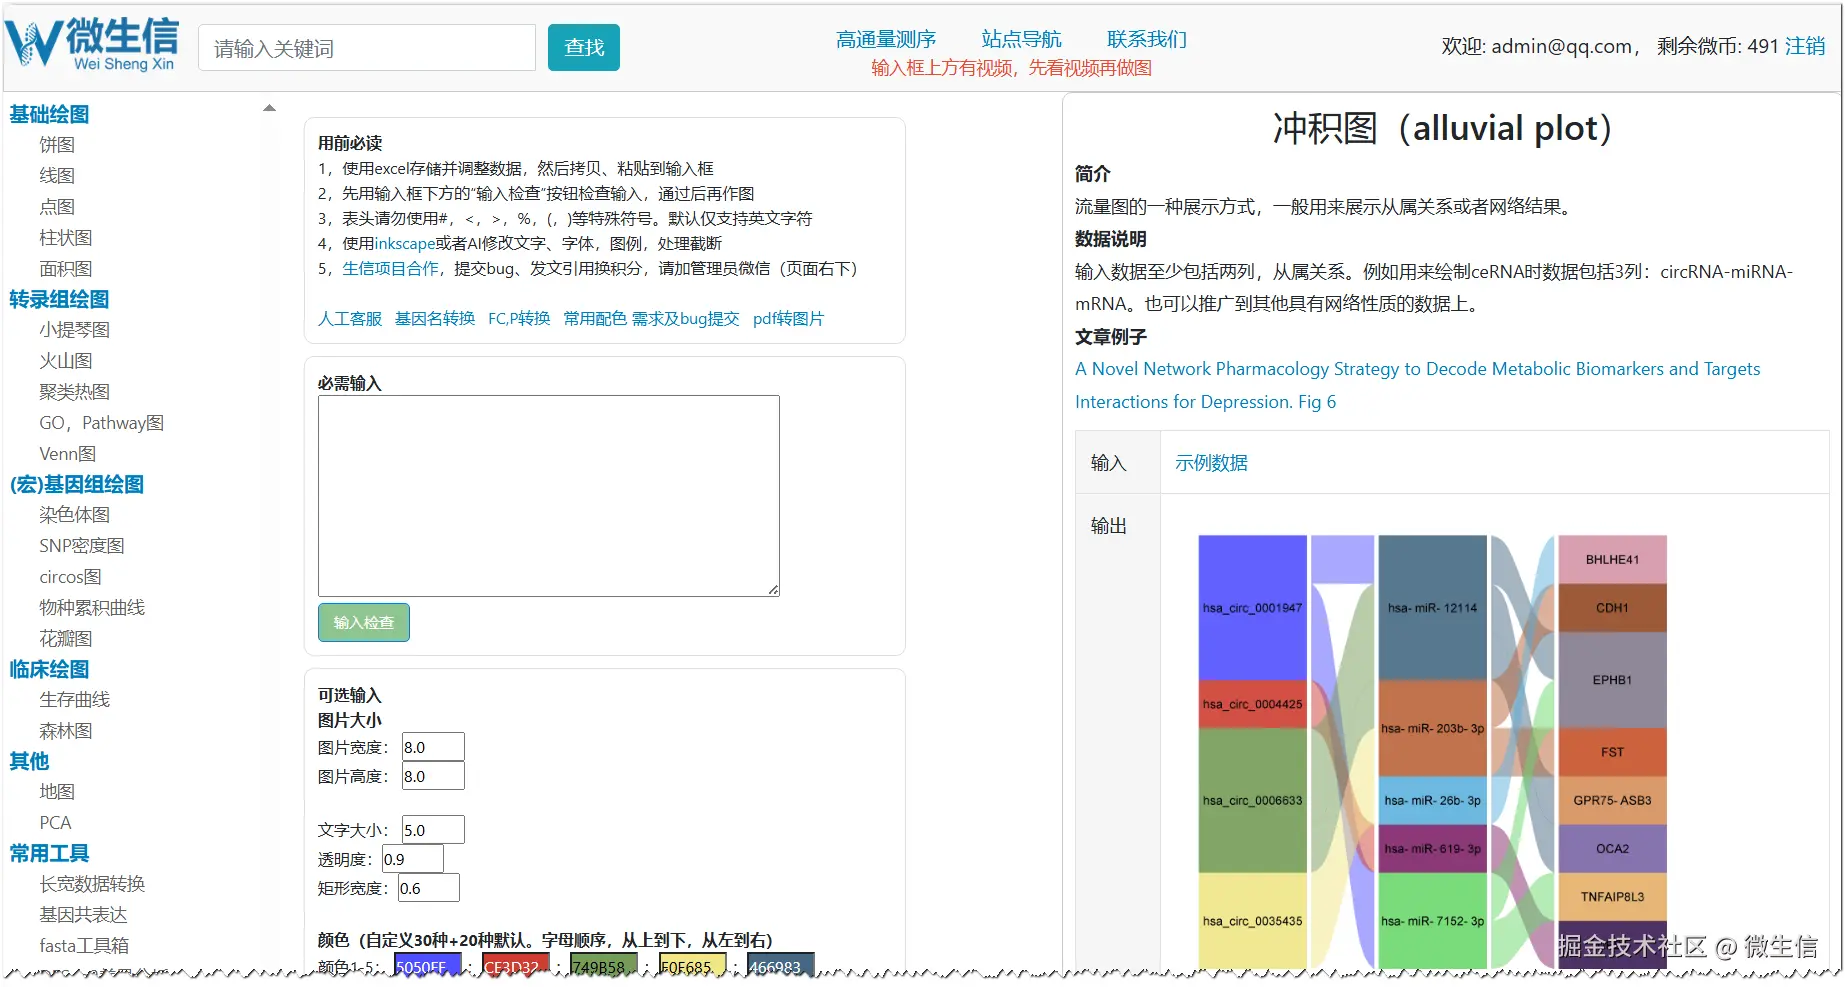Open the 基因名转换 link

pyautogui.click(x=435, y=319)
